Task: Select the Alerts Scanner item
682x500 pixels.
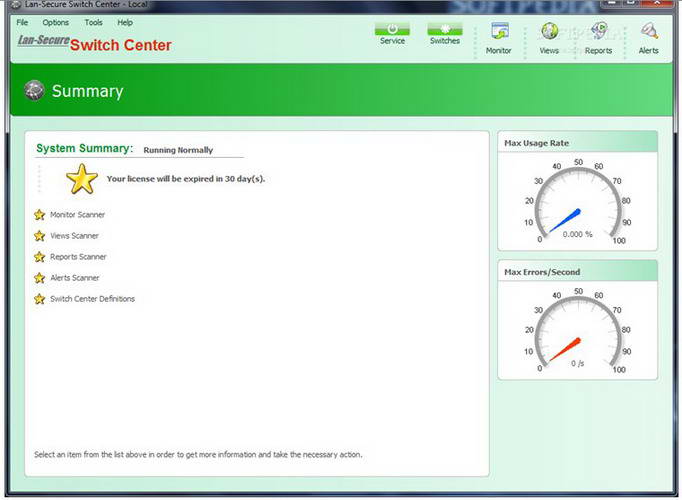Action: pos(75,278)
